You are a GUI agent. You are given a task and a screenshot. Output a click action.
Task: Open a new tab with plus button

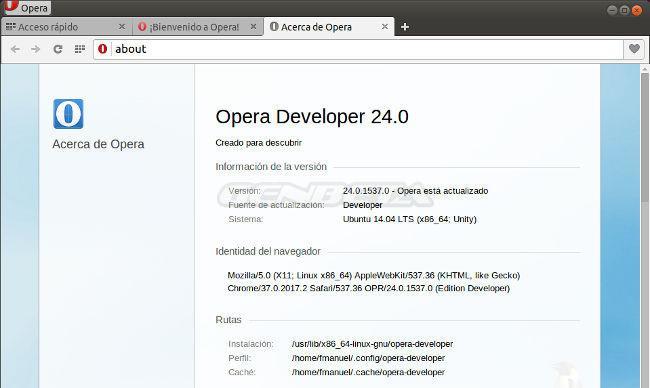pos(405,27)
